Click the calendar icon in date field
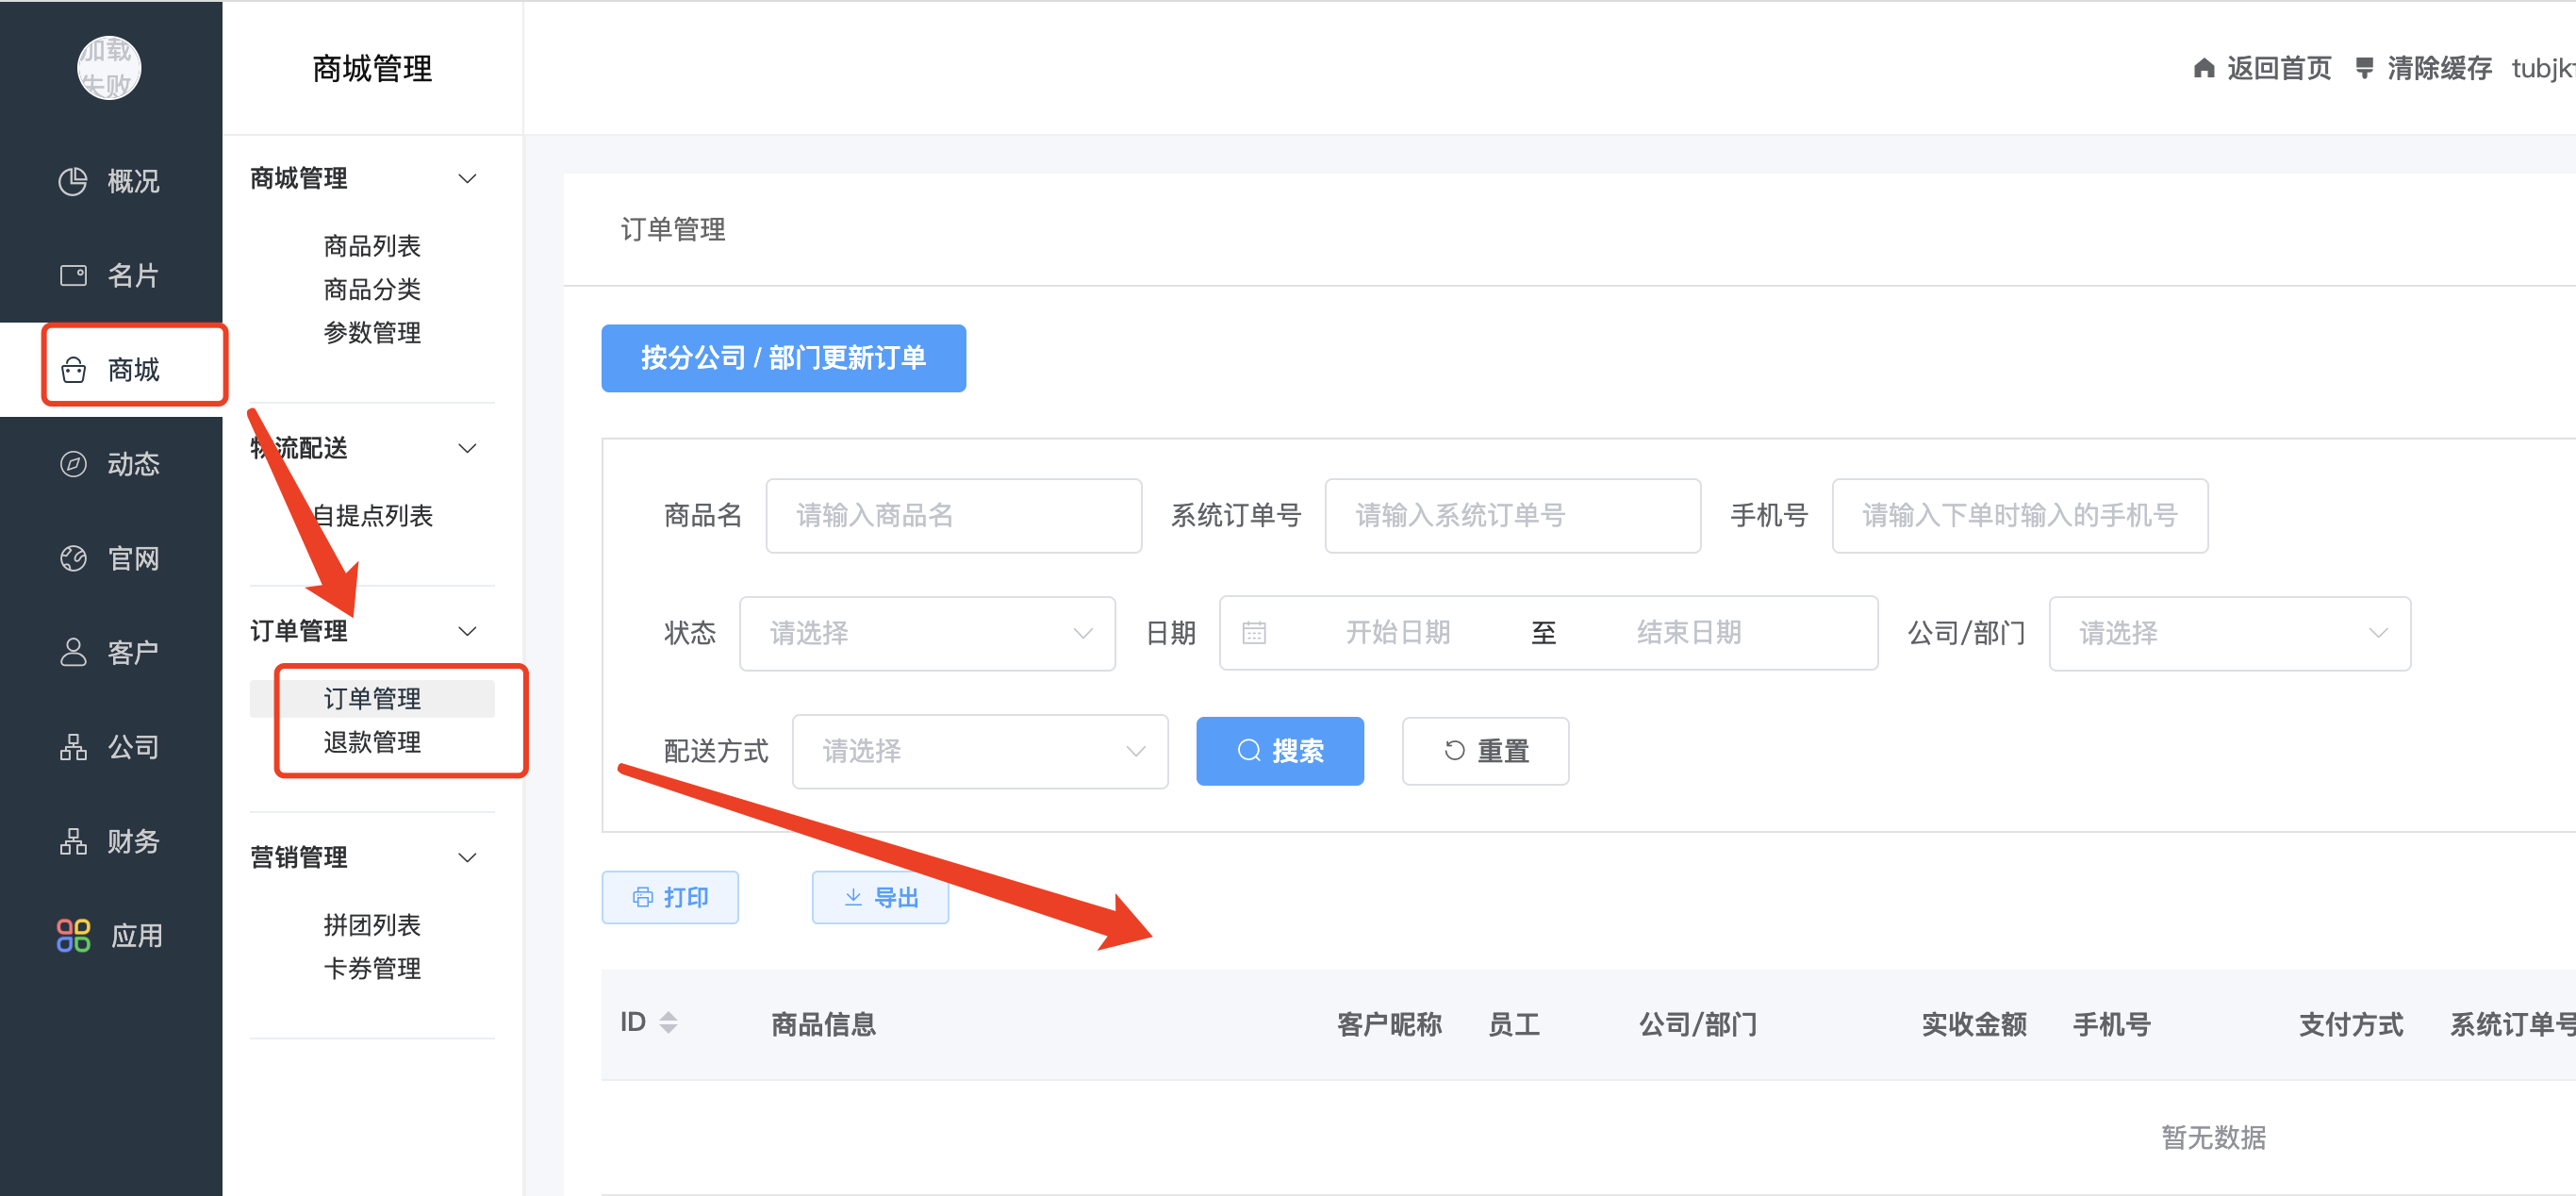The height and width of the screenshot is (1196, 2576). [1254, 633]
